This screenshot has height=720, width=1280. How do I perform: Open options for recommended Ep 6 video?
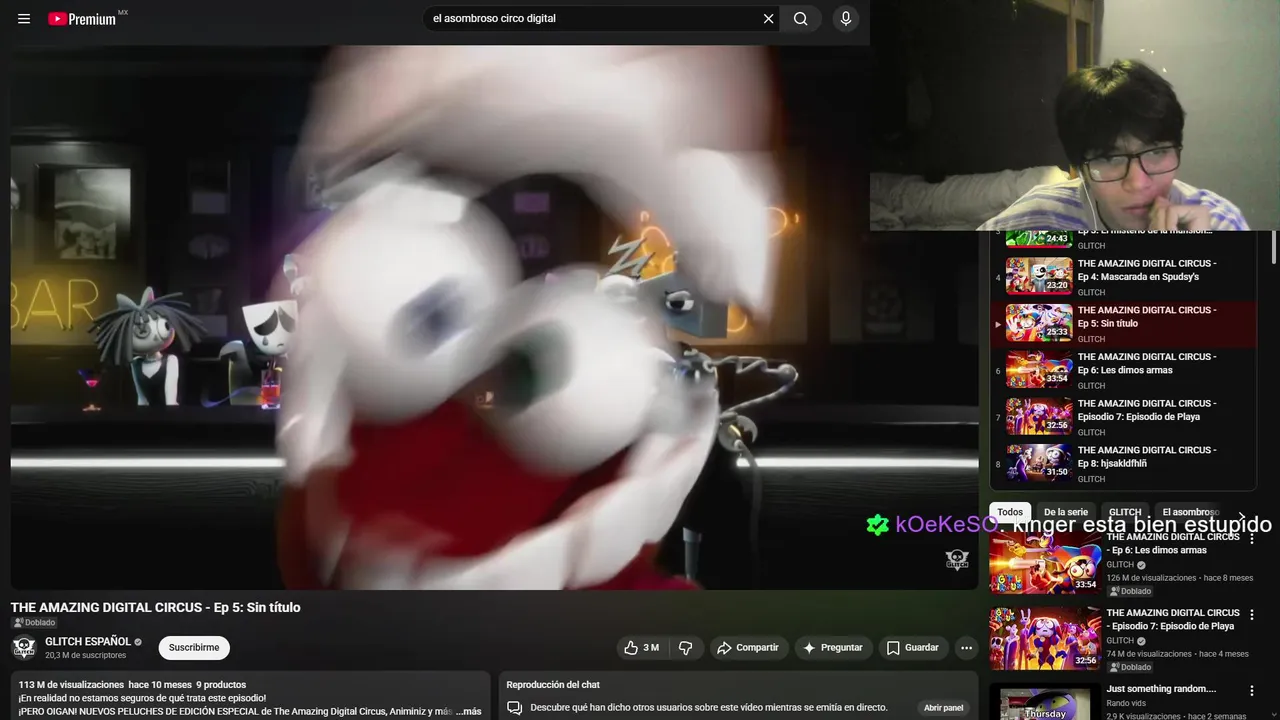click(x=1251, y=539)
